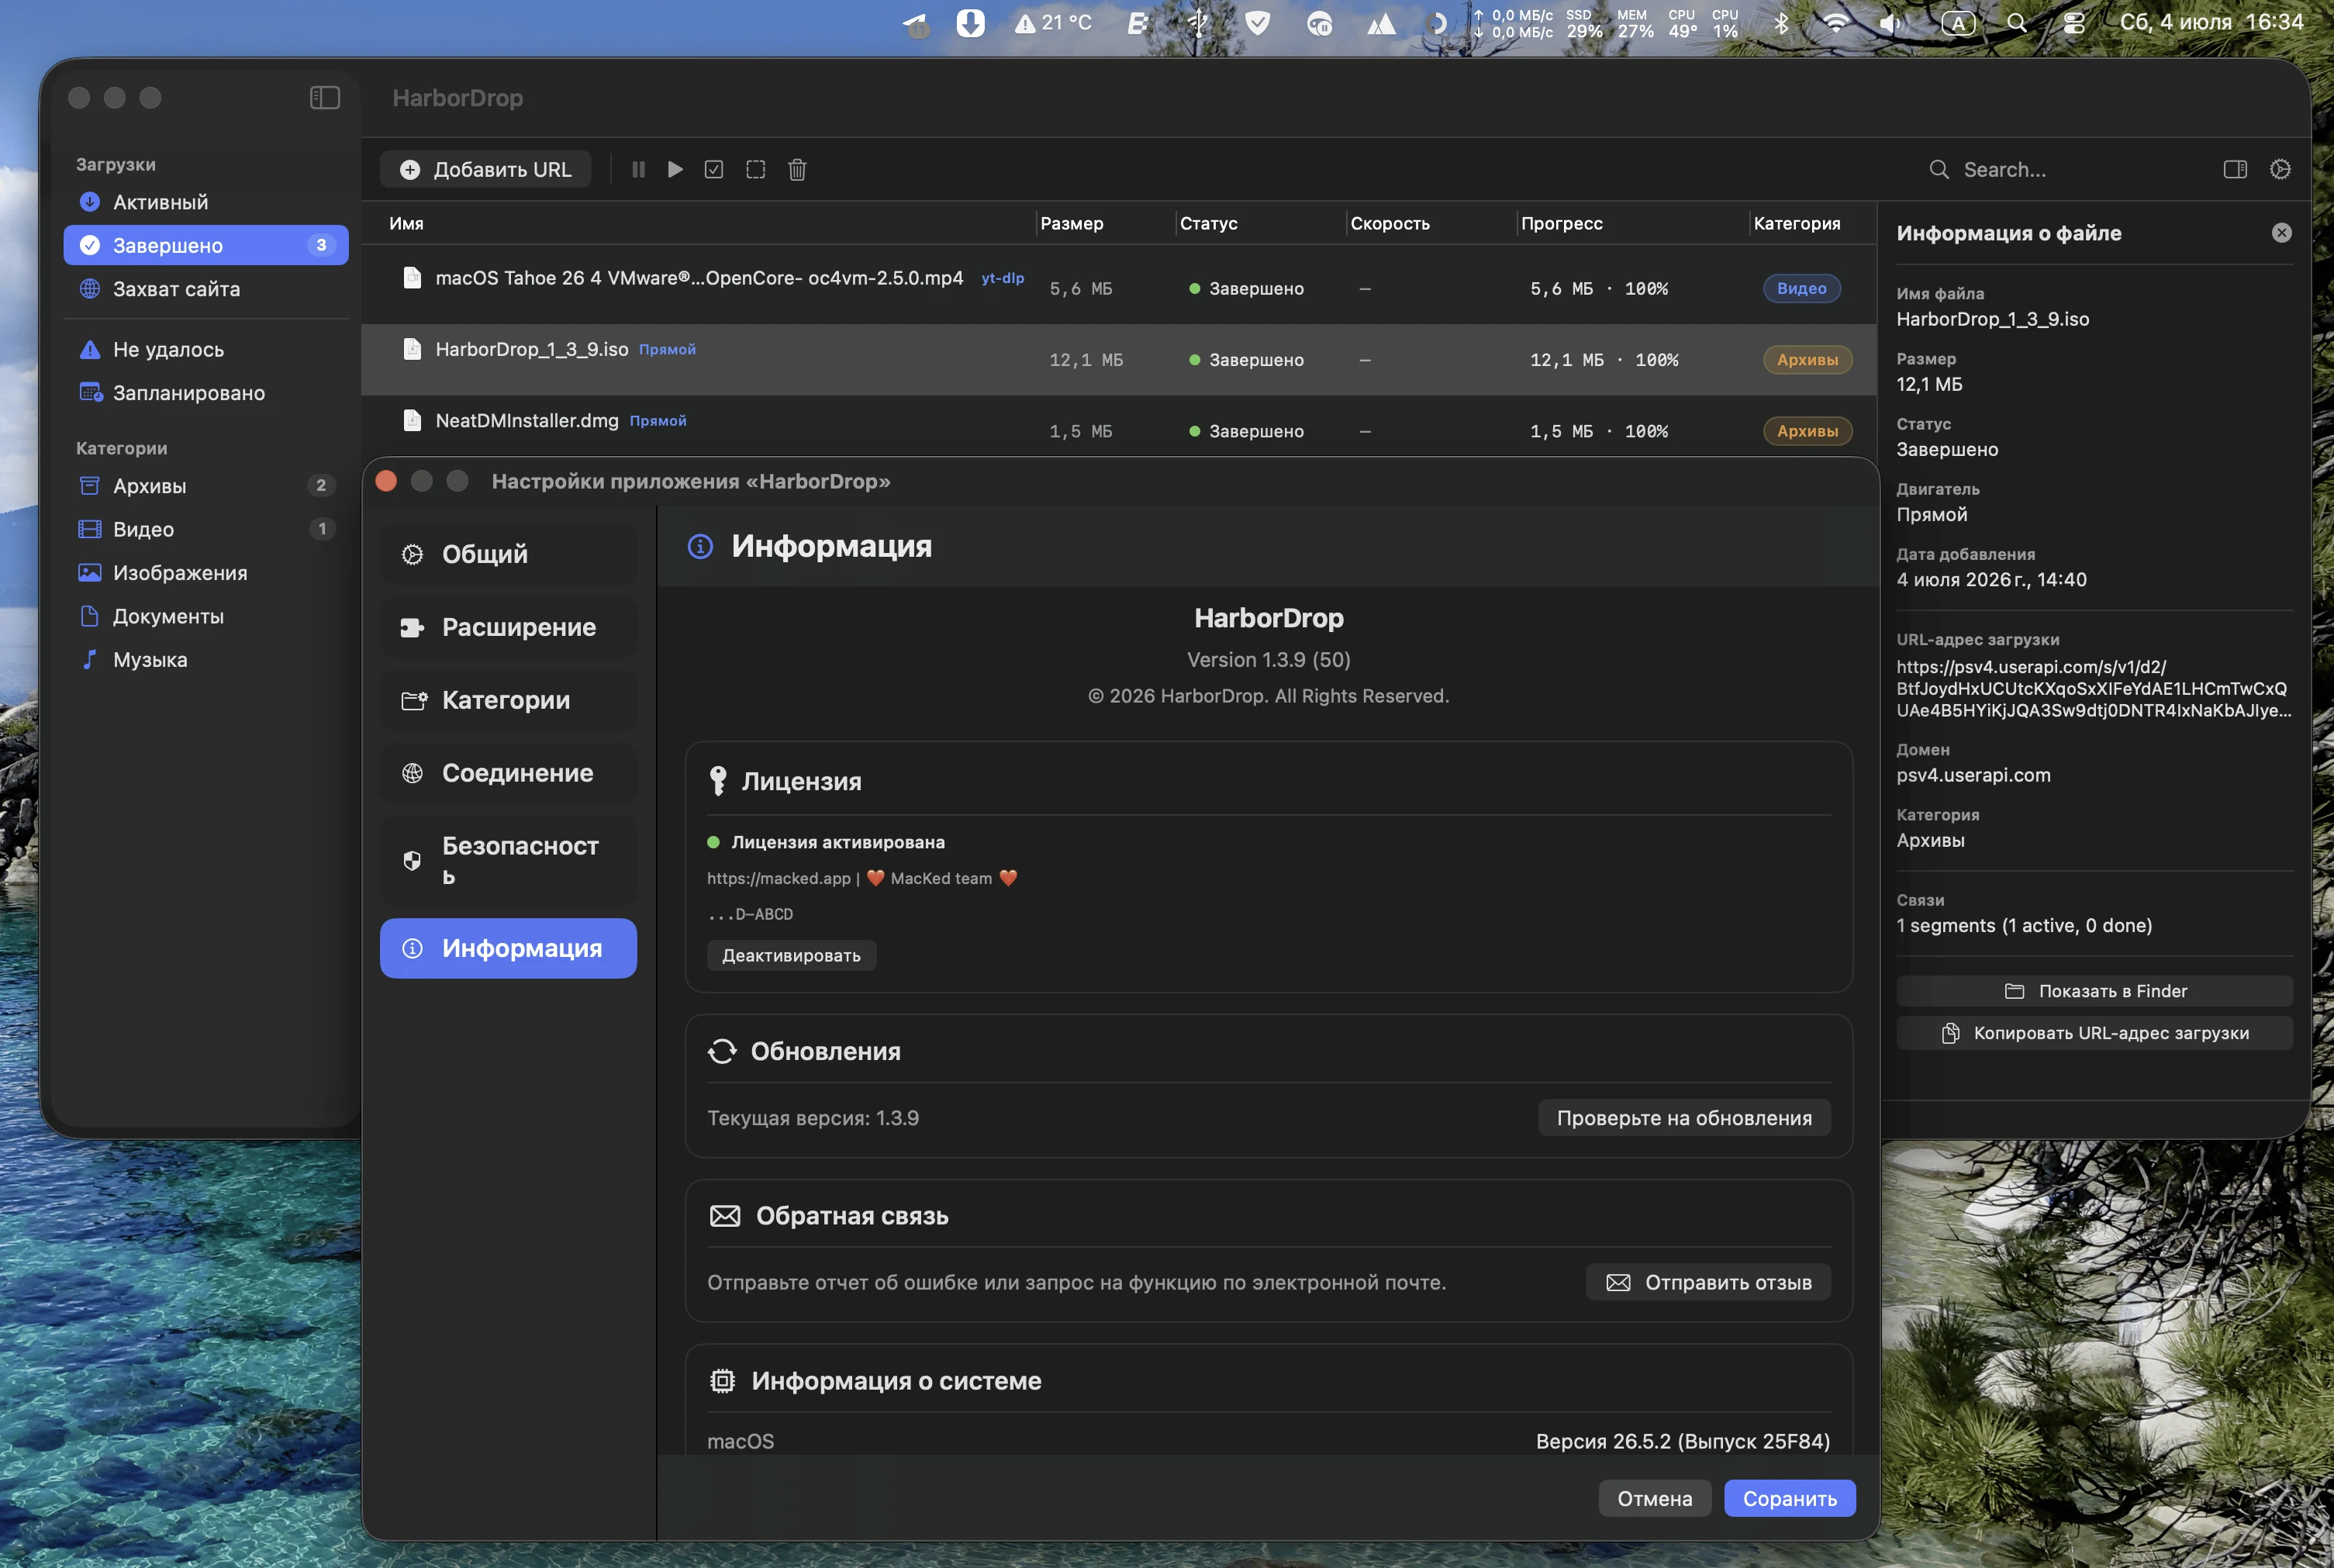Select the «Музыка» category in the sidebar
The image size is (2334, 1568).
coord(205,660)
